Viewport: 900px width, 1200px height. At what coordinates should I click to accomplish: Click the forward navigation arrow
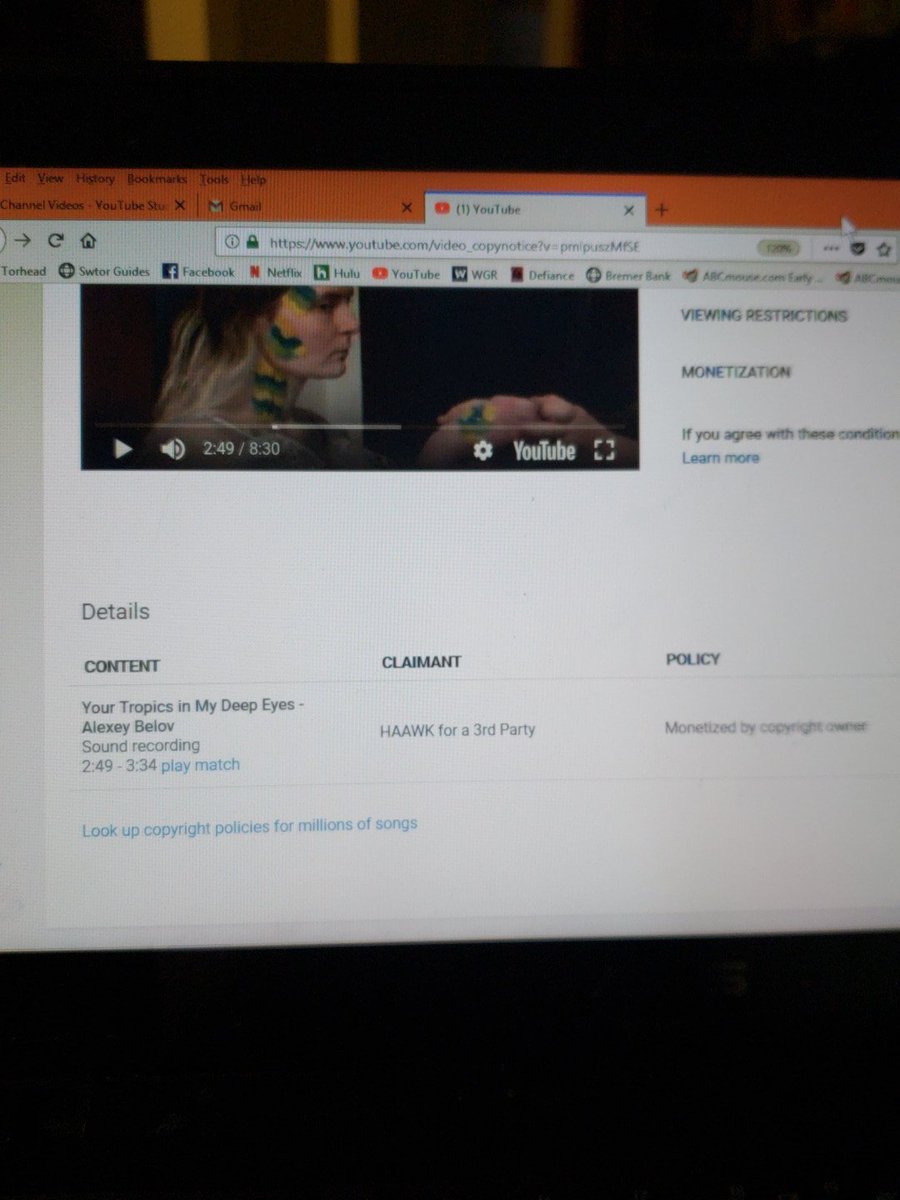[23, 241]
